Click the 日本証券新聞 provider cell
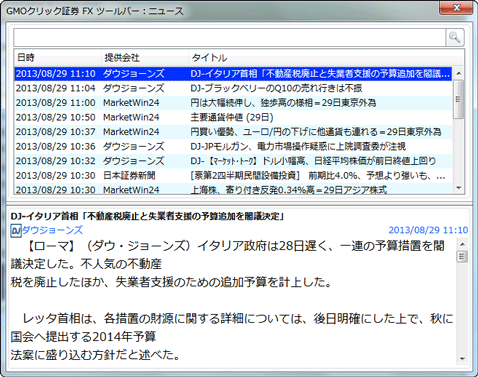The width and height of the screenshot is (478, 377). pos(129,175)
